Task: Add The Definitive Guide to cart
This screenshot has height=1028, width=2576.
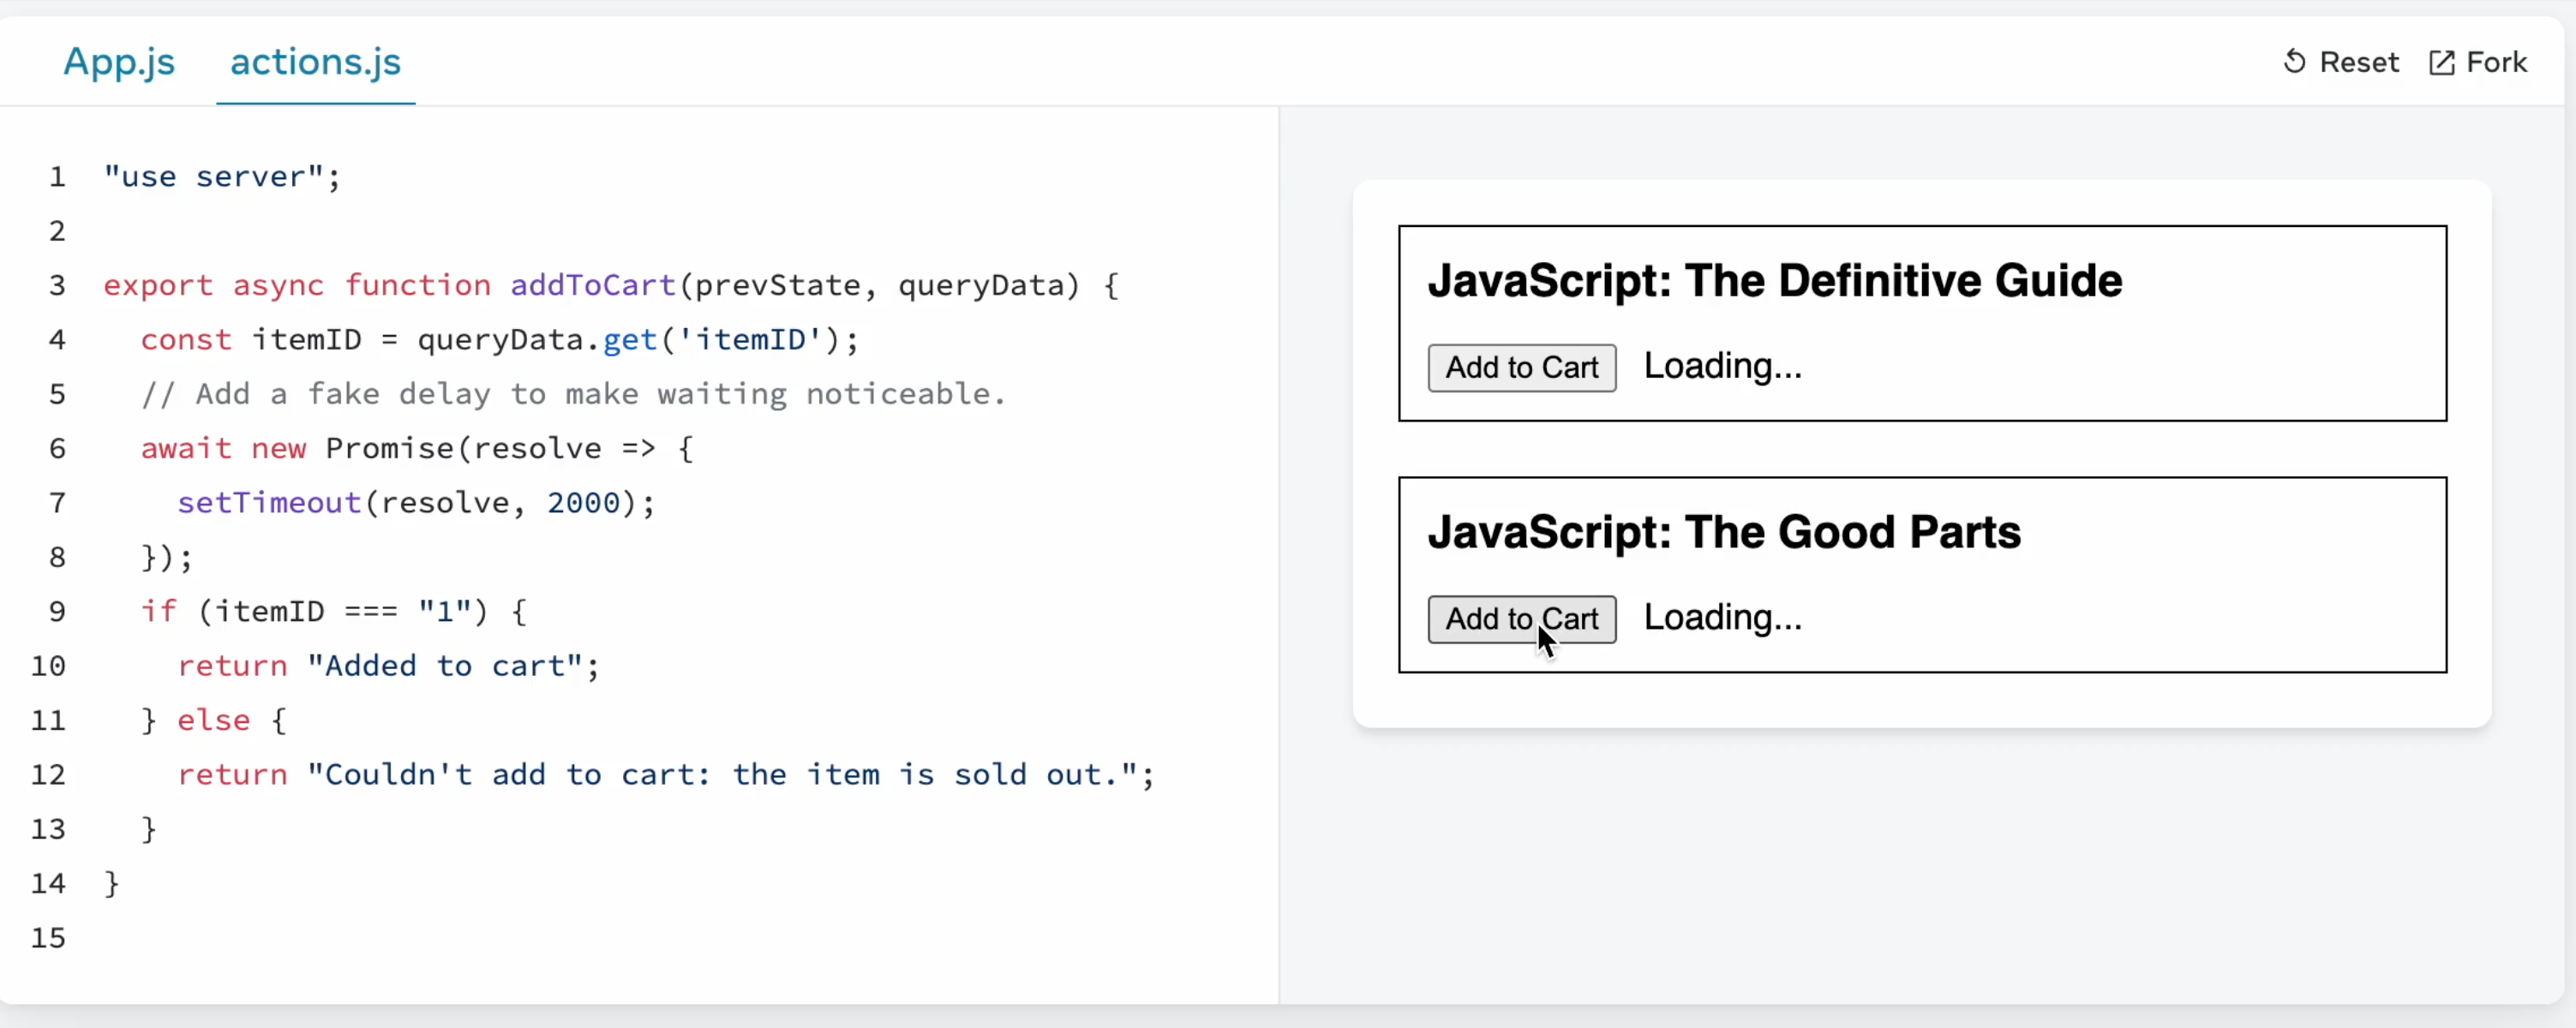Action: (1521, 368)
